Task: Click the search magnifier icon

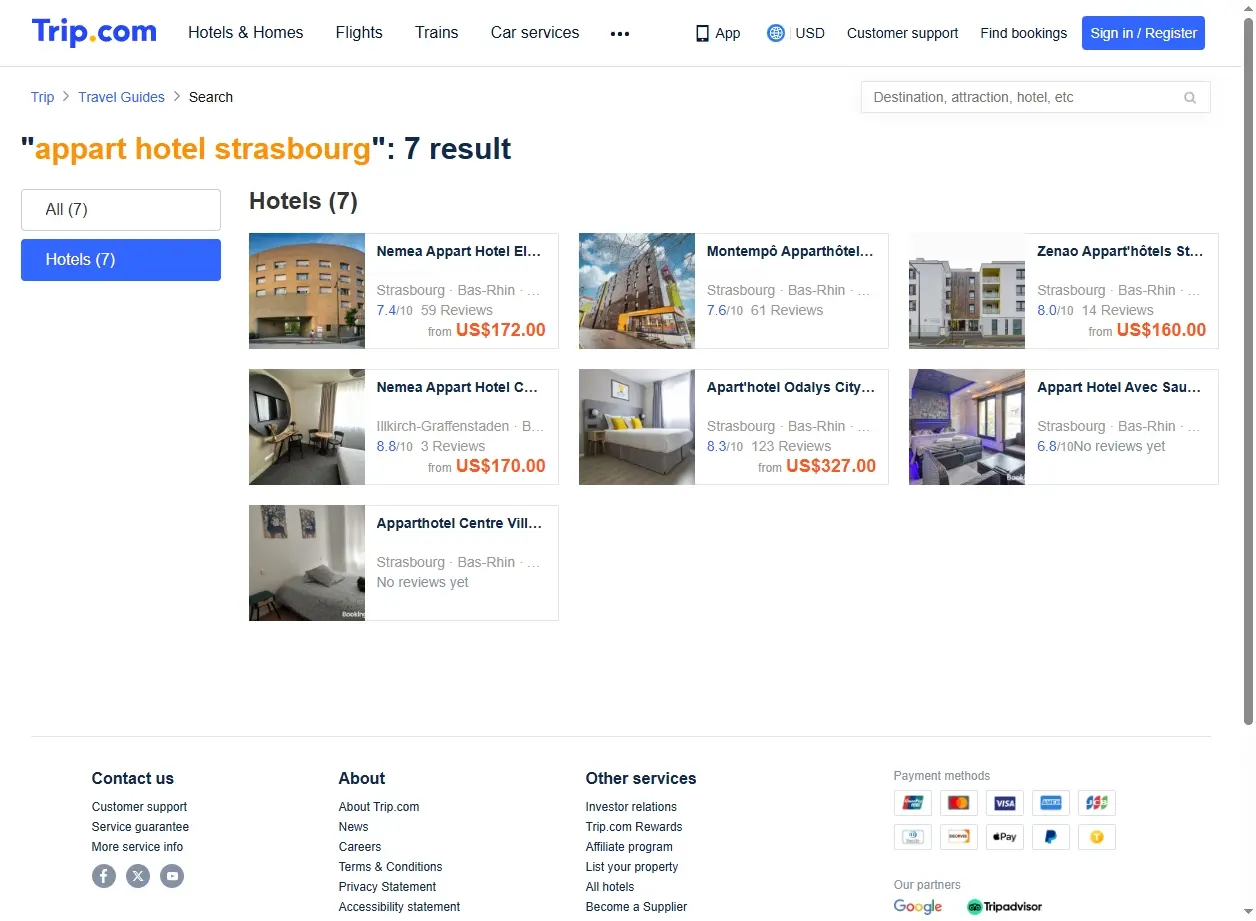Action: [1190, 97]
